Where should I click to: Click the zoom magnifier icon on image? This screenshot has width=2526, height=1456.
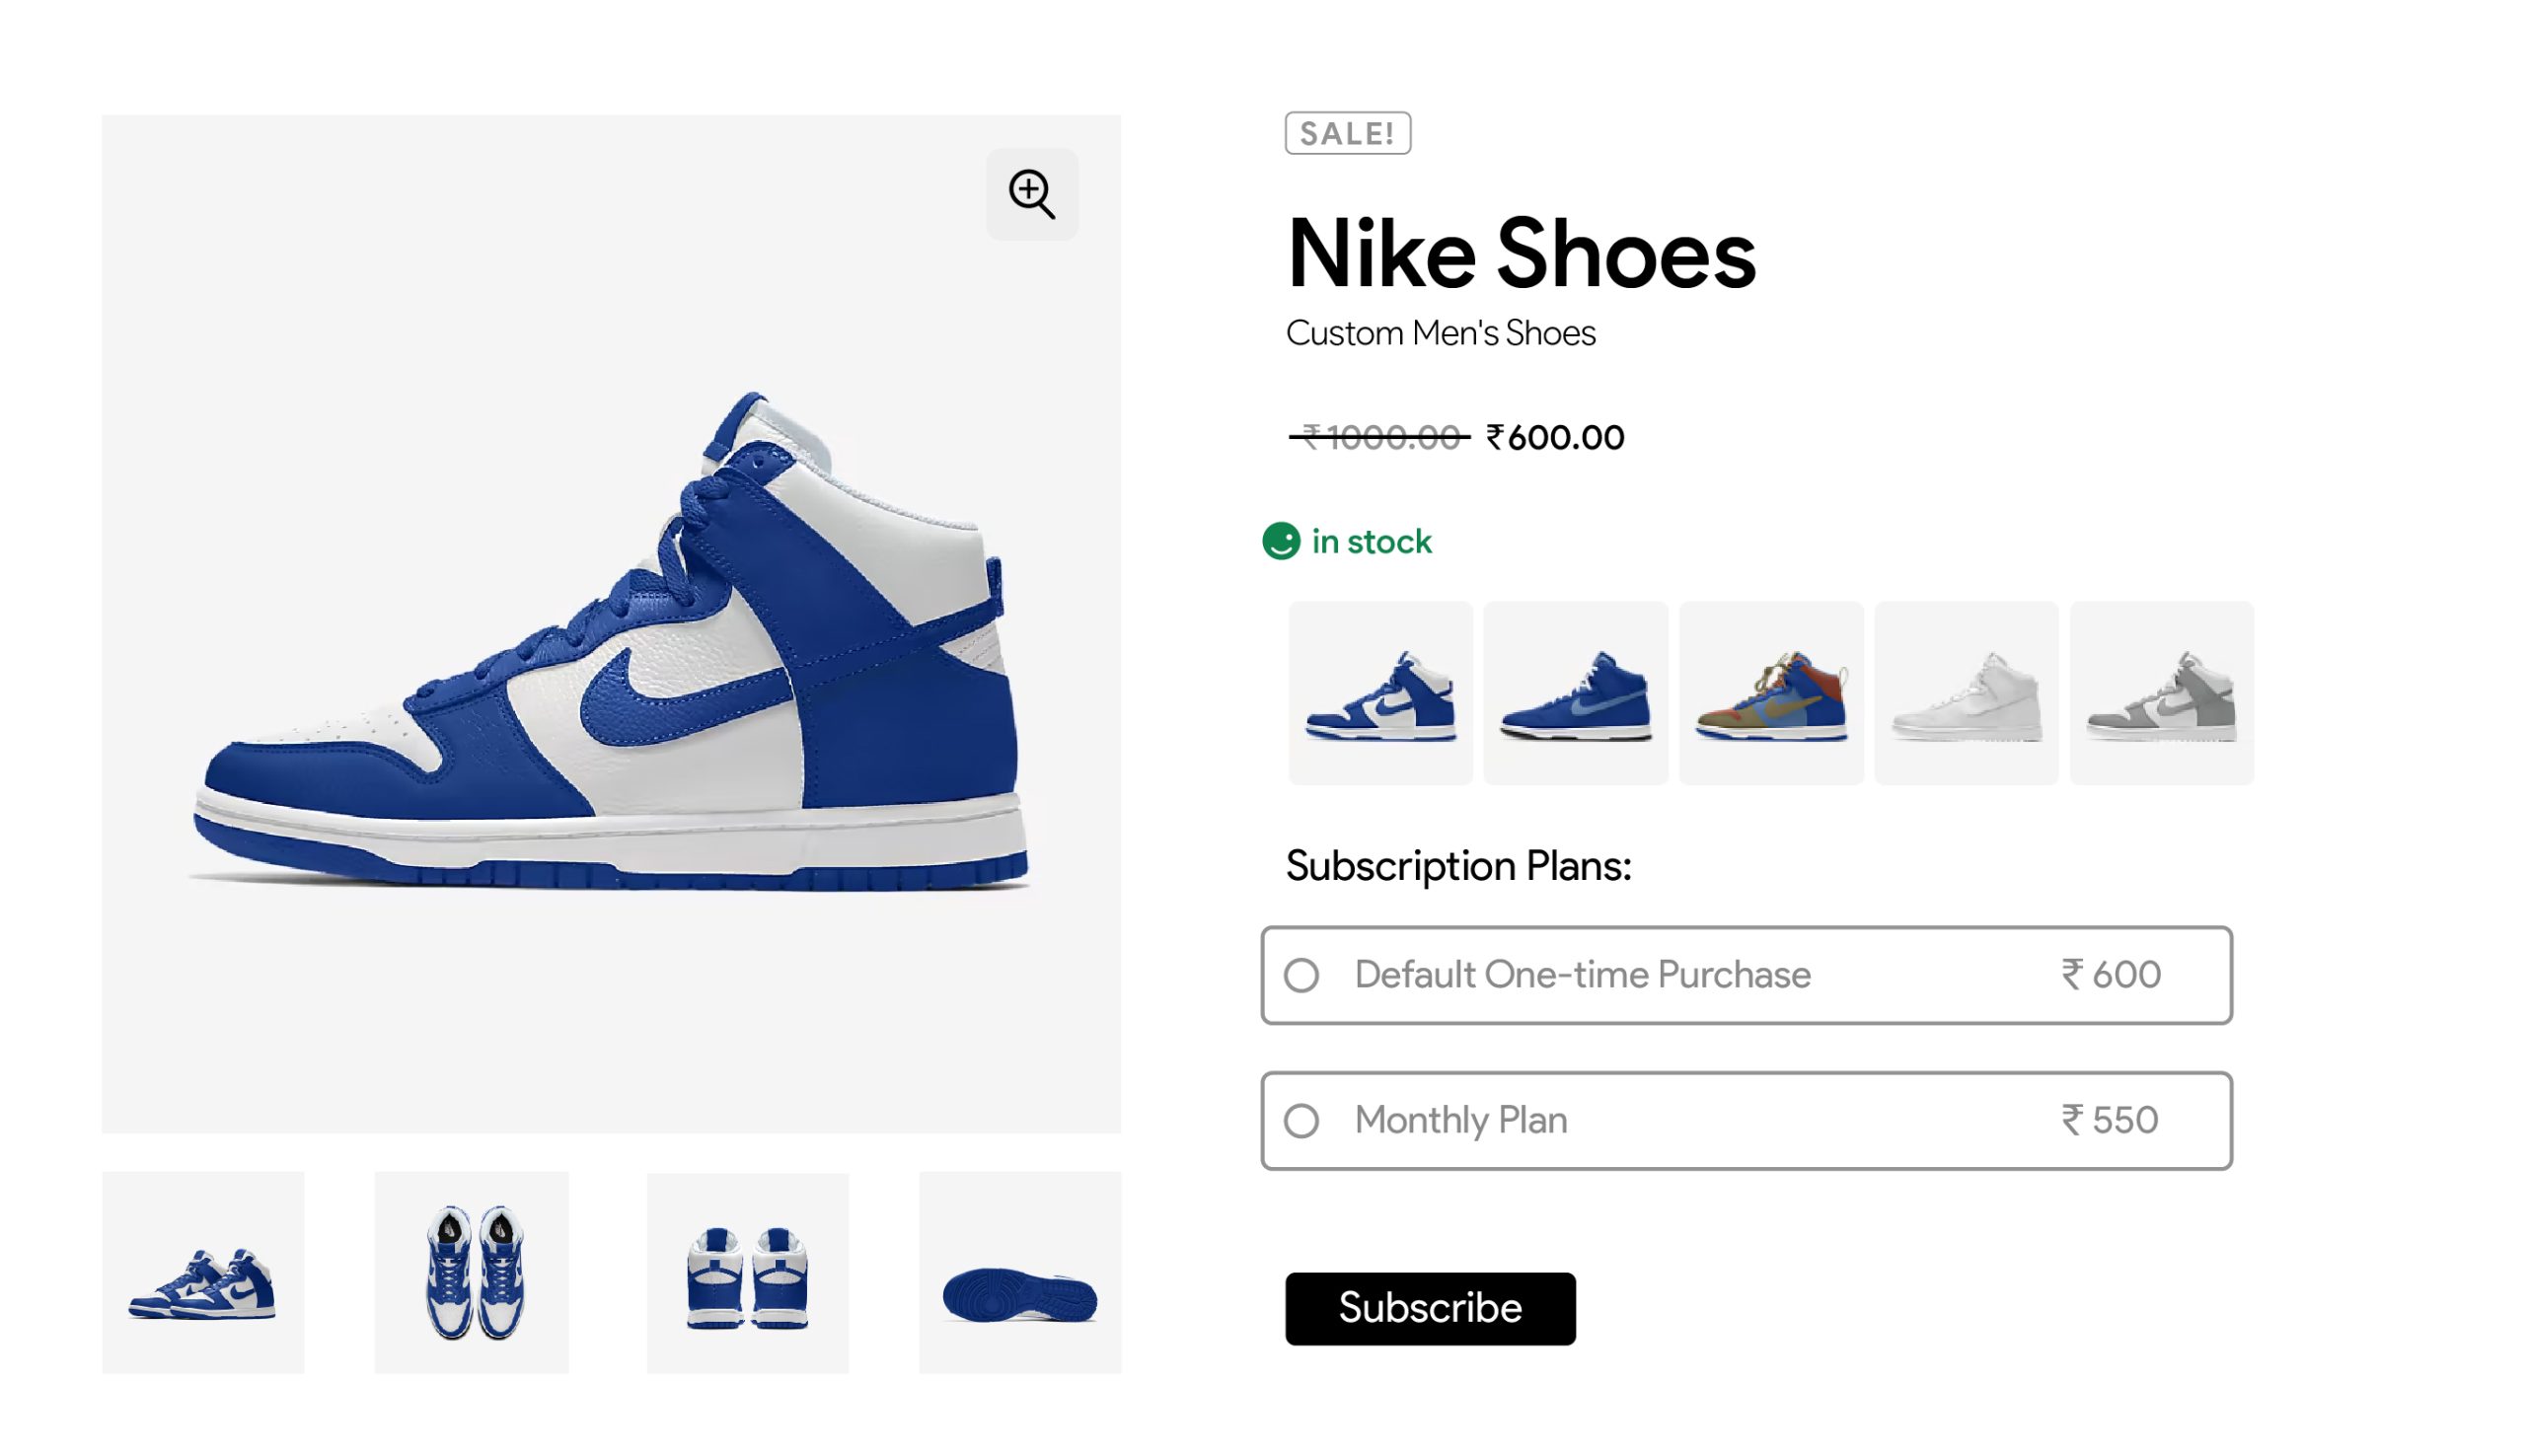pos(1031,194)
